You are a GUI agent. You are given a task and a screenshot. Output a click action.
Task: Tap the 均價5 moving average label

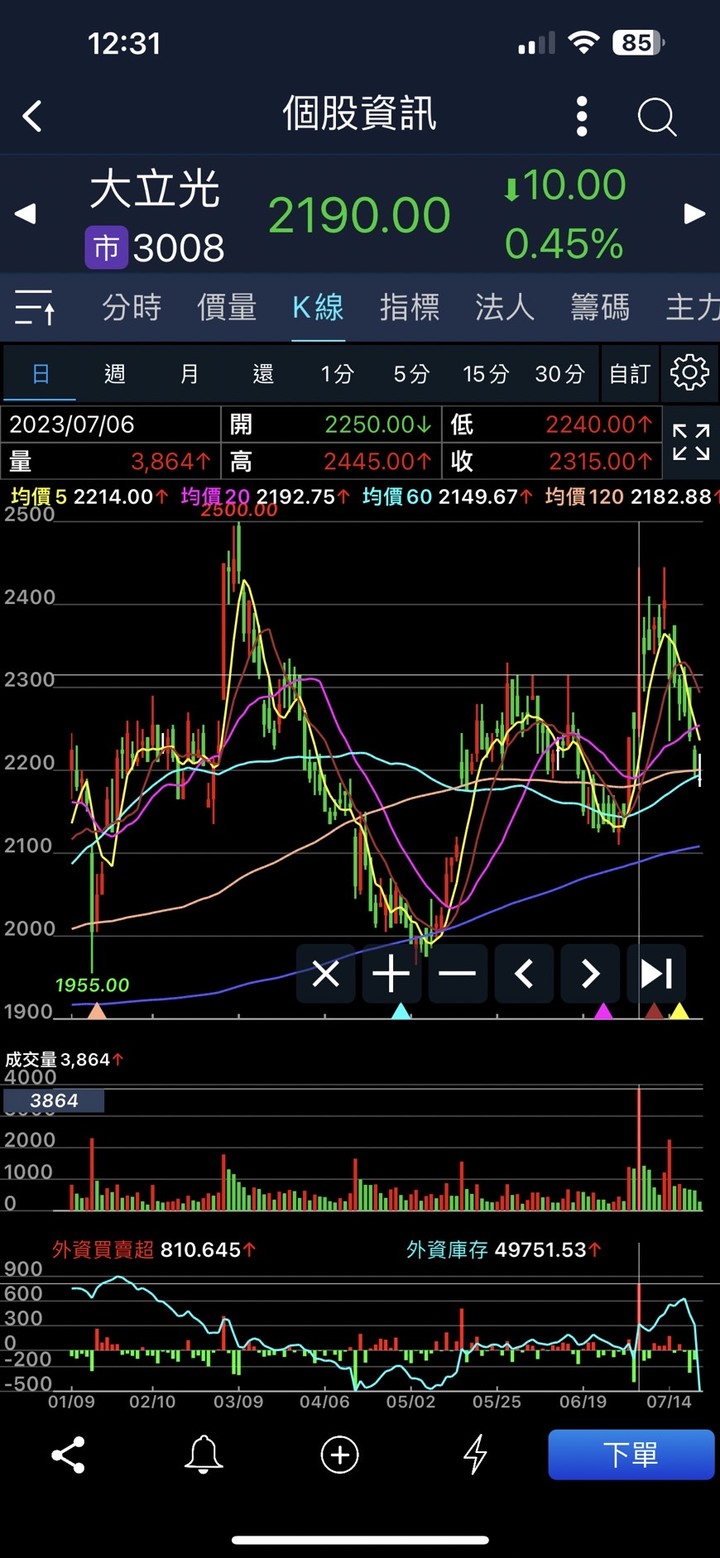pyautogui.click(x=38, y=496)
